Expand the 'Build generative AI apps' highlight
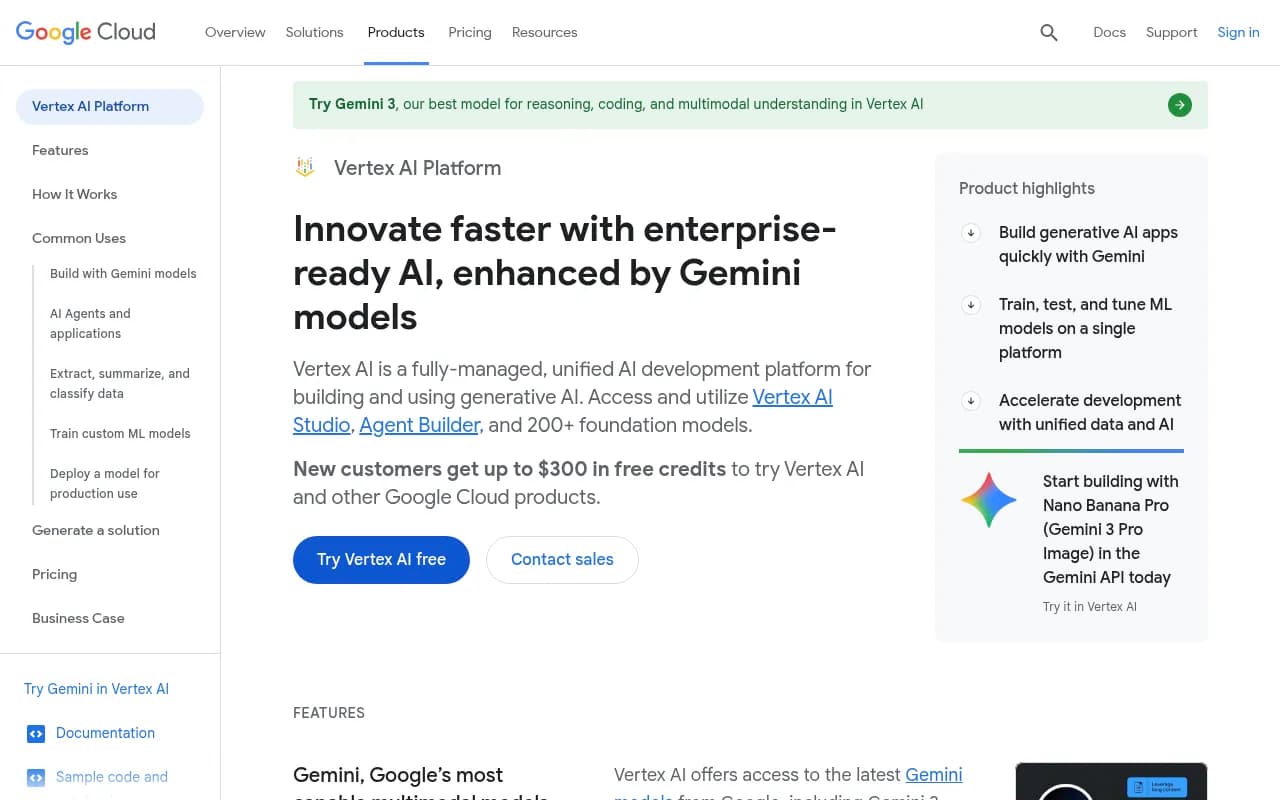 [970, 232]
